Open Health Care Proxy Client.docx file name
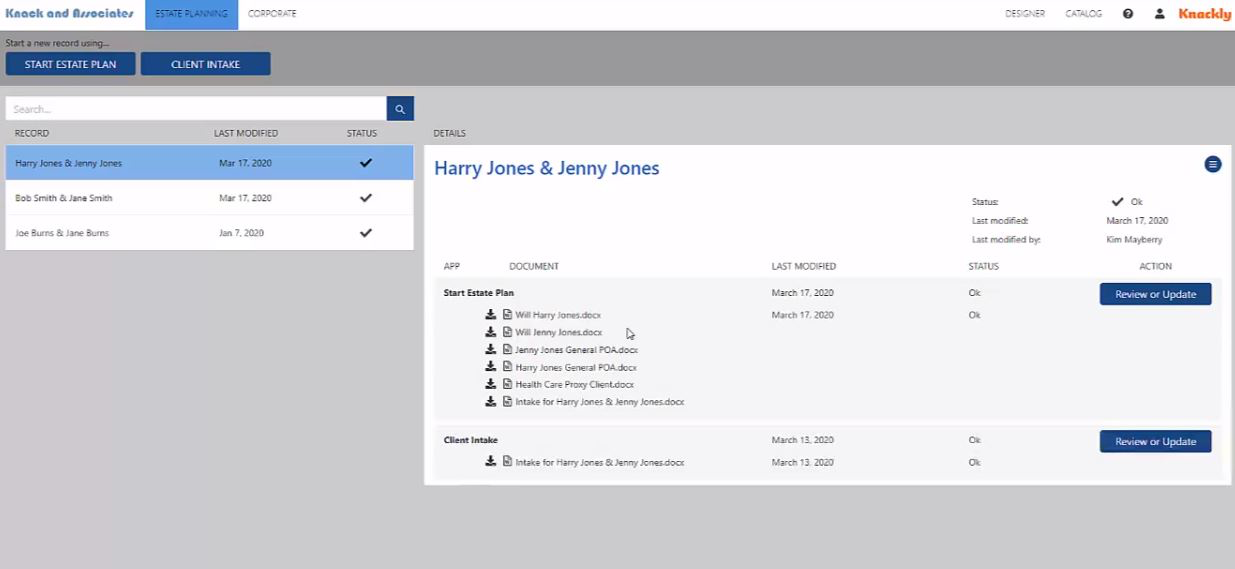Viewport: 1235px width, 569px height. pos(574,384)
